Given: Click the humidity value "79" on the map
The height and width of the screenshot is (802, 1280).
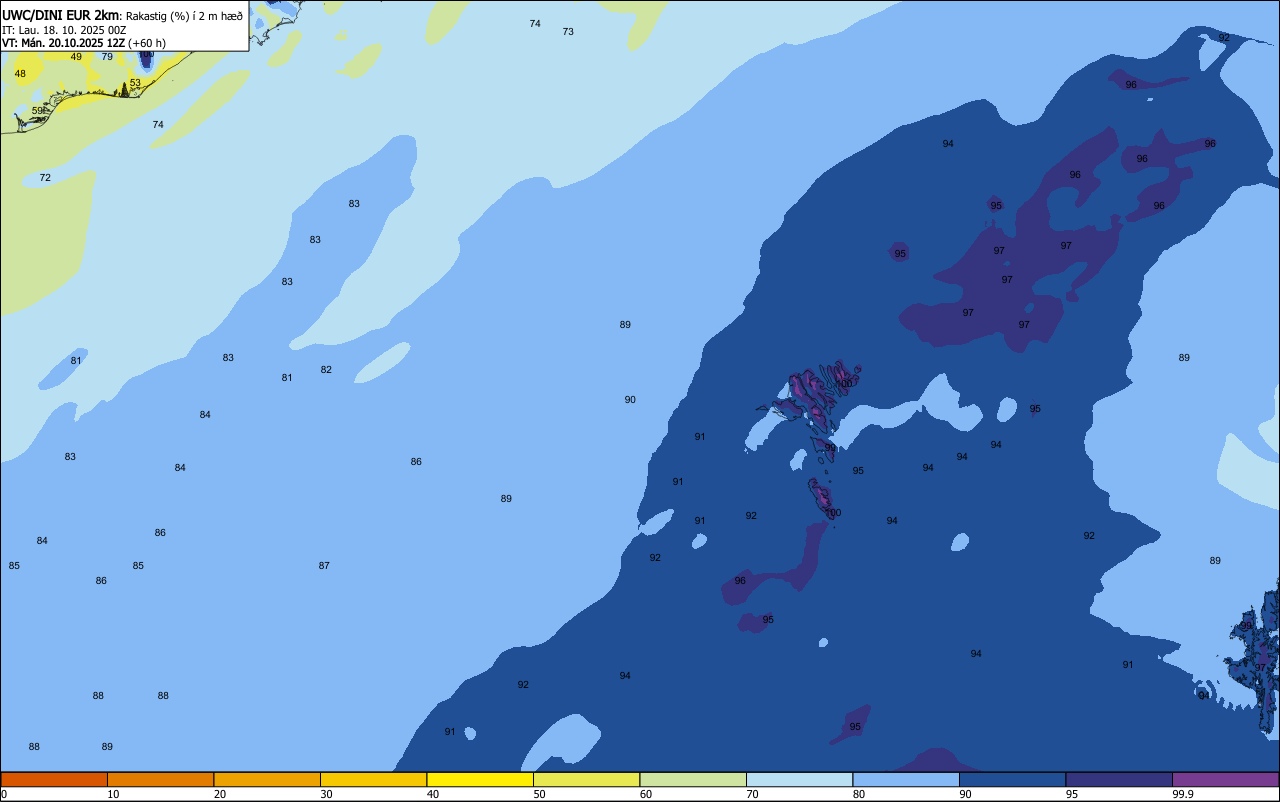Looking at the screenshot, I should click(107, 57).
